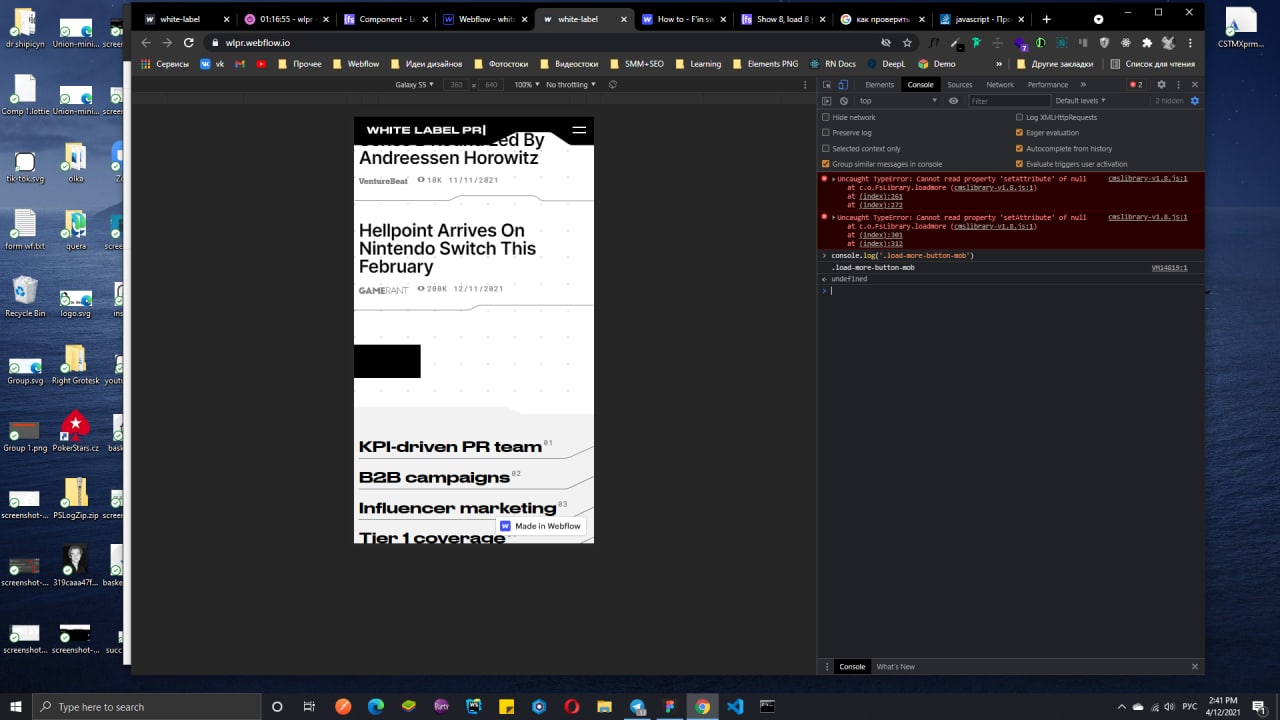The height and width of the screenshot is (720, 1280).
Task: Open console settings blue gear
Action: click(1194, 101)
